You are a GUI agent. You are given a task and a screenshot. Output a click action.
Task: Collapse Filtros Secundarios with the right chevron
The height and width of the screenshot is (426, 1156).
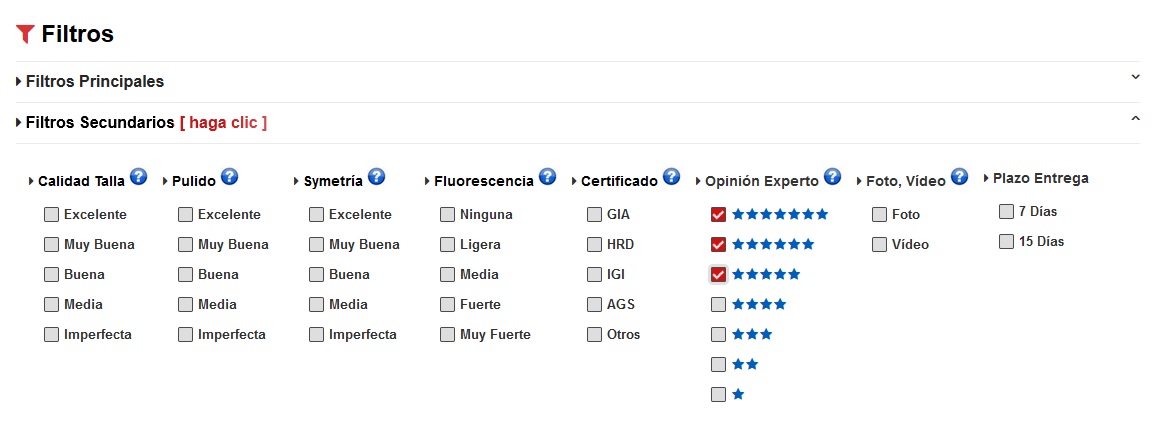1135,119
